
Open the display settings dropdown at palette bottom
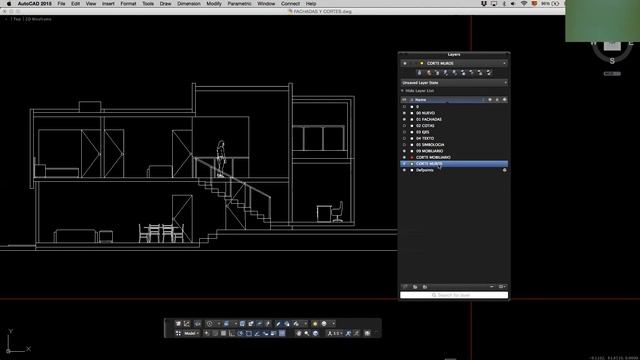502,287
